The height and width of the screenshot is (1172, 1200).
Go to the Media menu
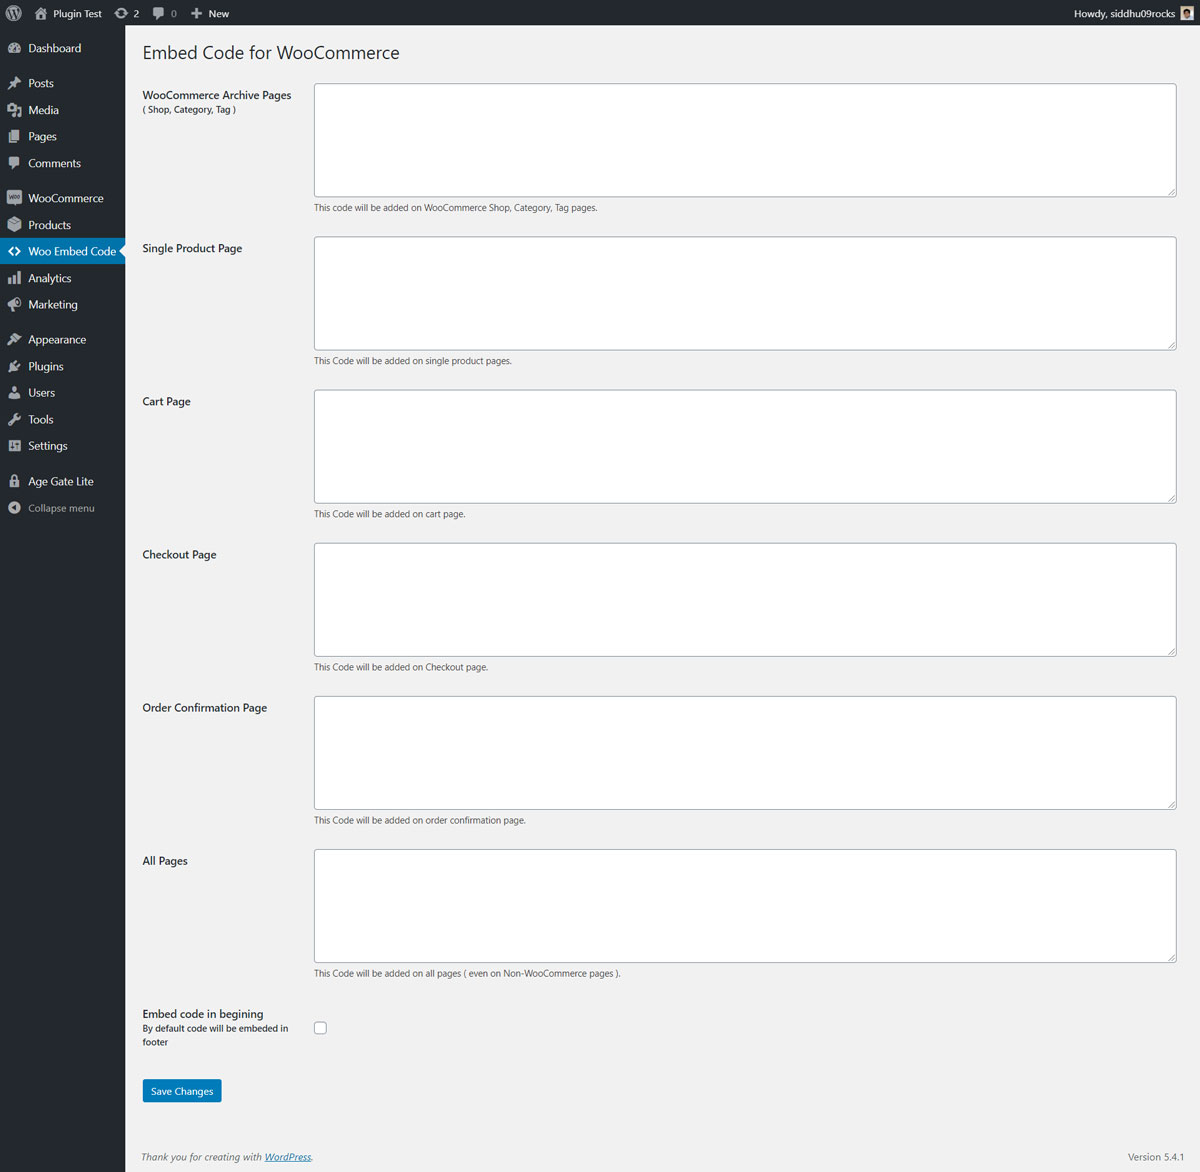tap(62, 110)
